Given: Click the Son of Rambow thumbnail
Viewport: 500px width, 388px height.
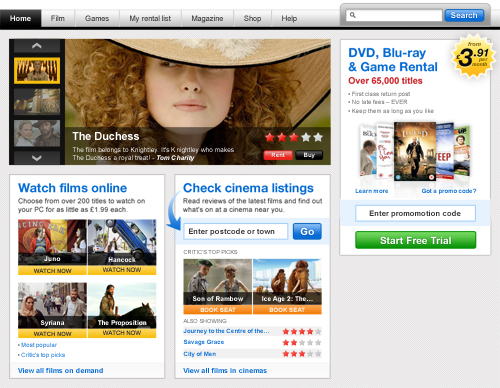Looking at the screenshot, I should [x=218, y=282].
